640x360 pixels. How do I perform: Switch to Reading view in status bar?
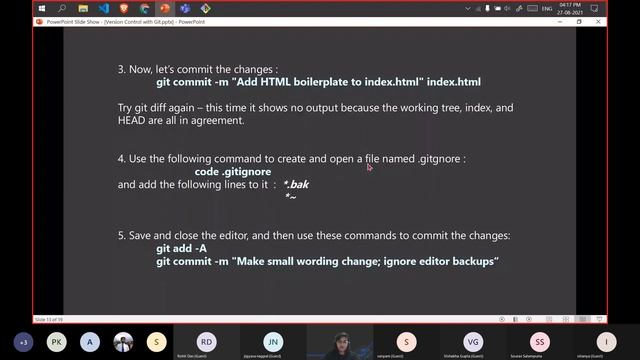(582, 319)
